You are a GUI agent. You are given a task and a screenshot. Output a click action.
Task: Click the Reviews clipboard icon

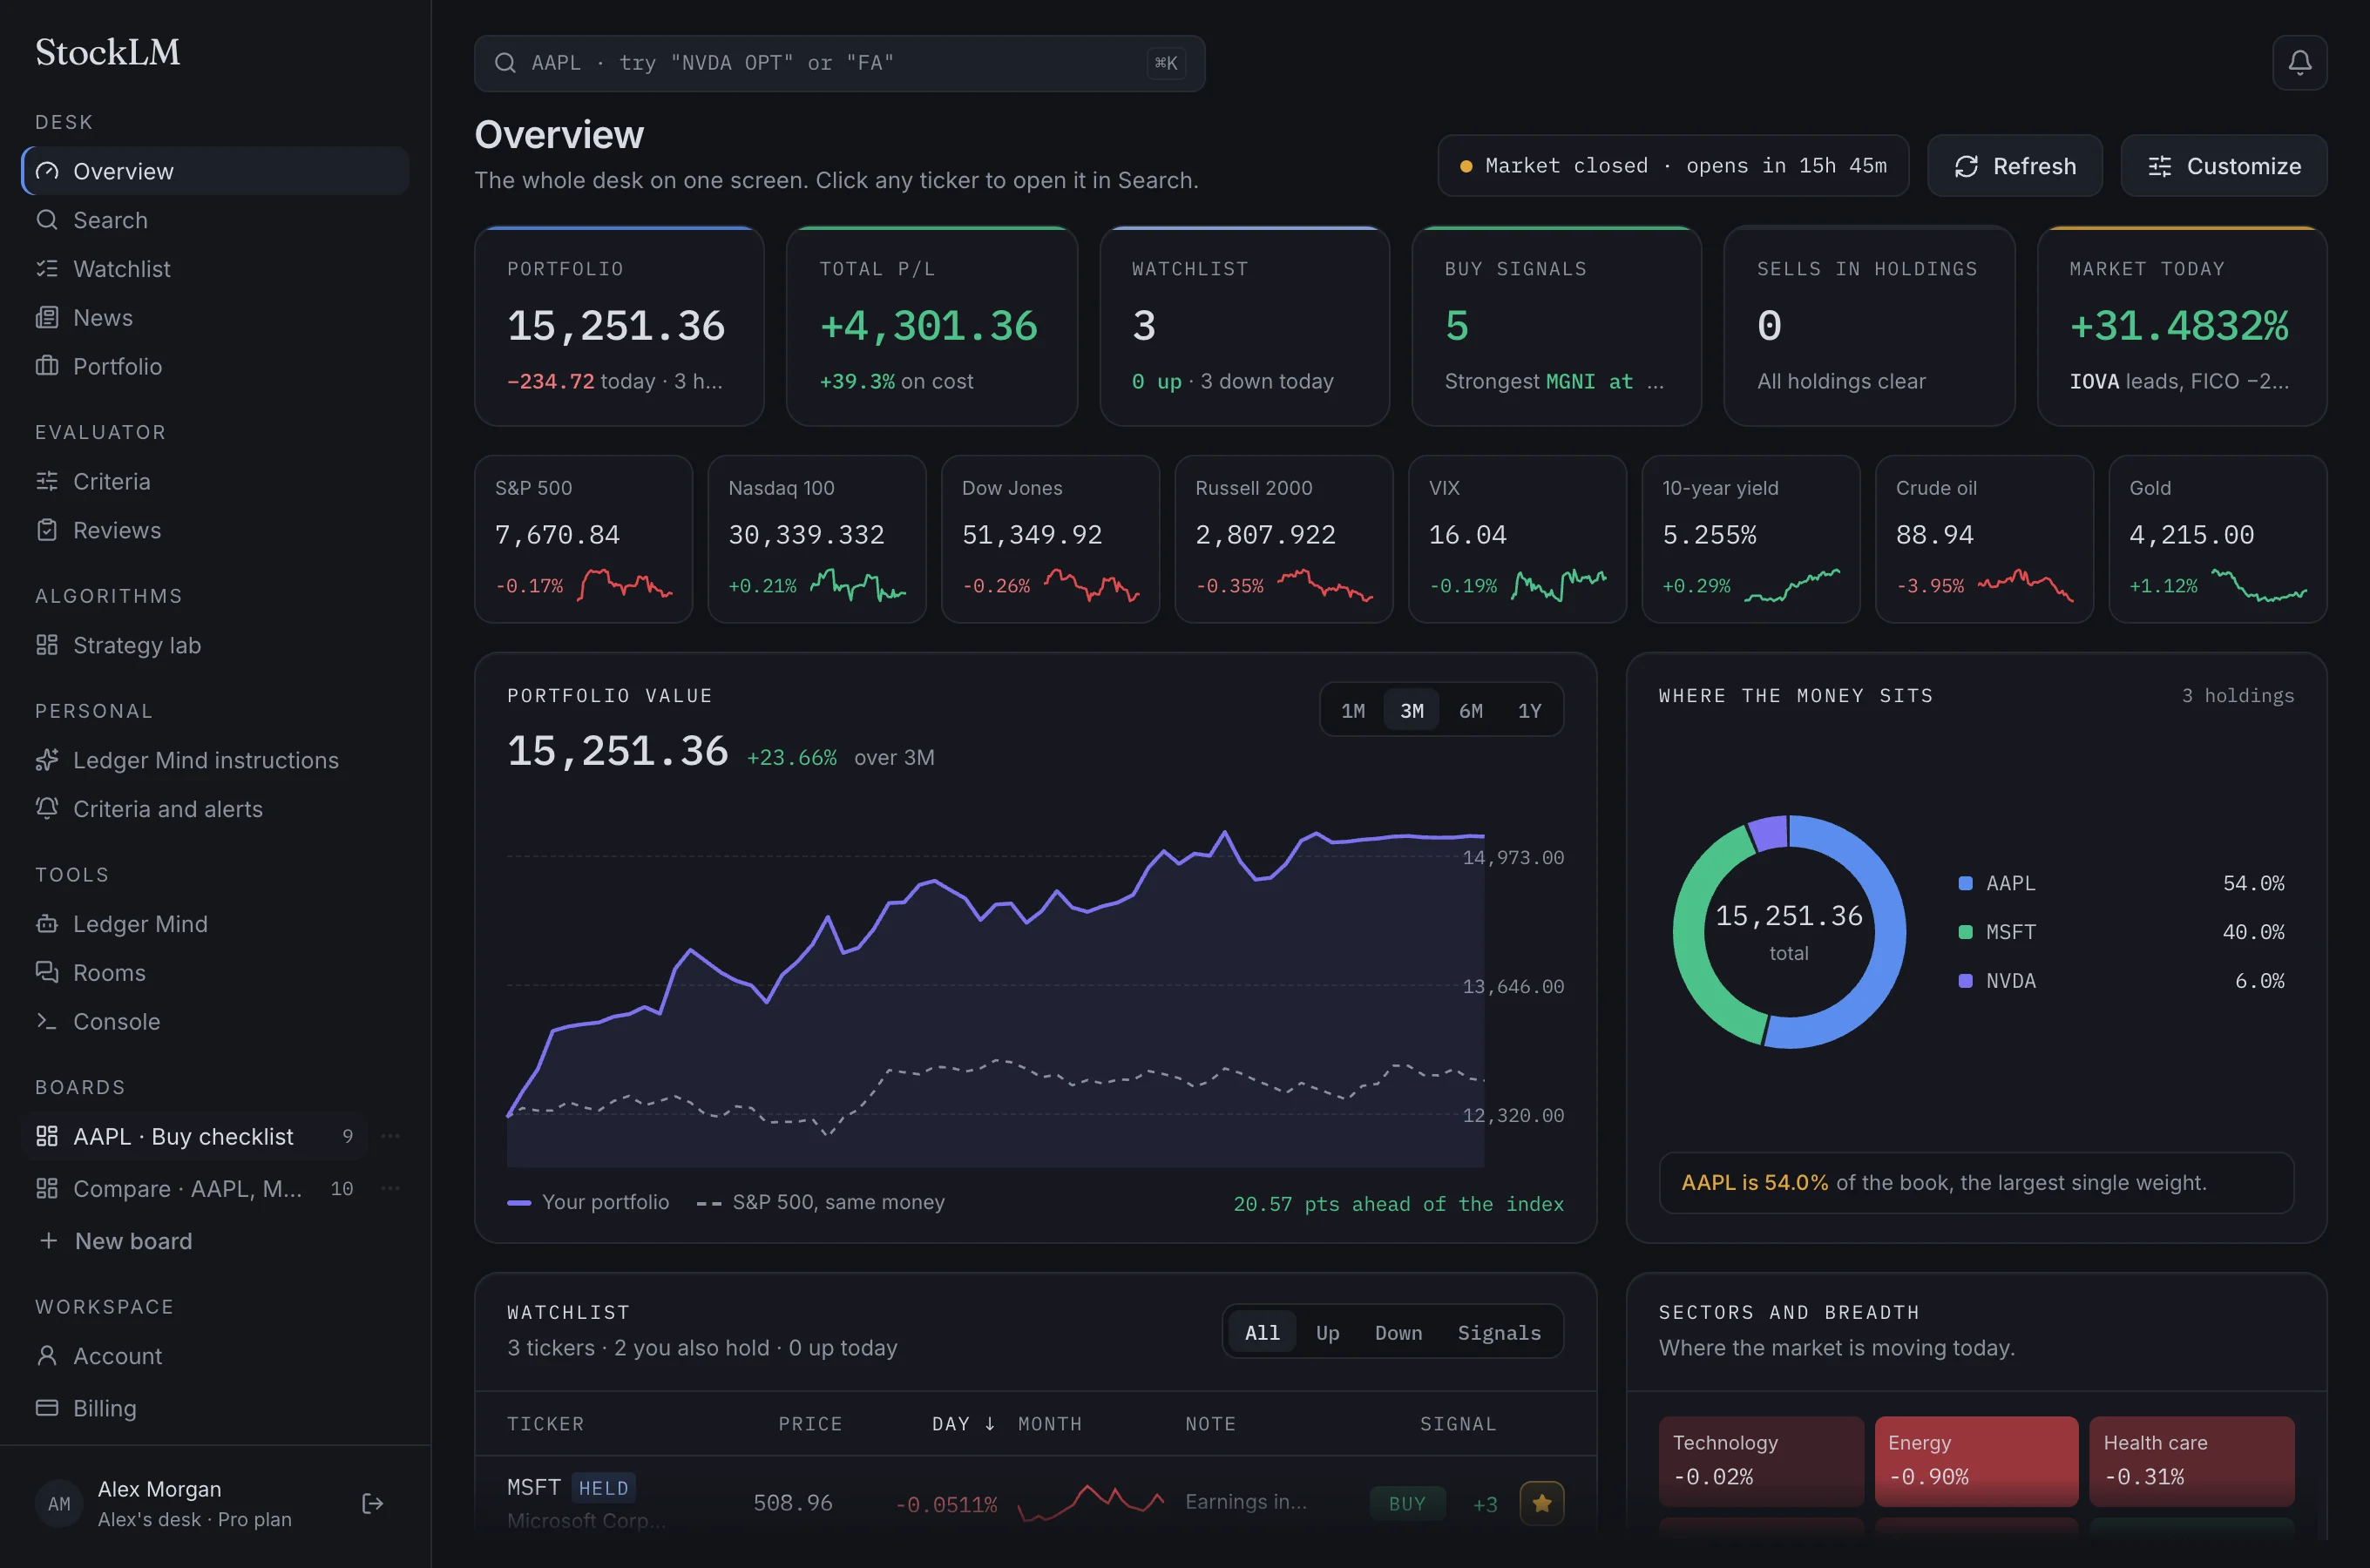pyautogui.click(x=47, y=530)
